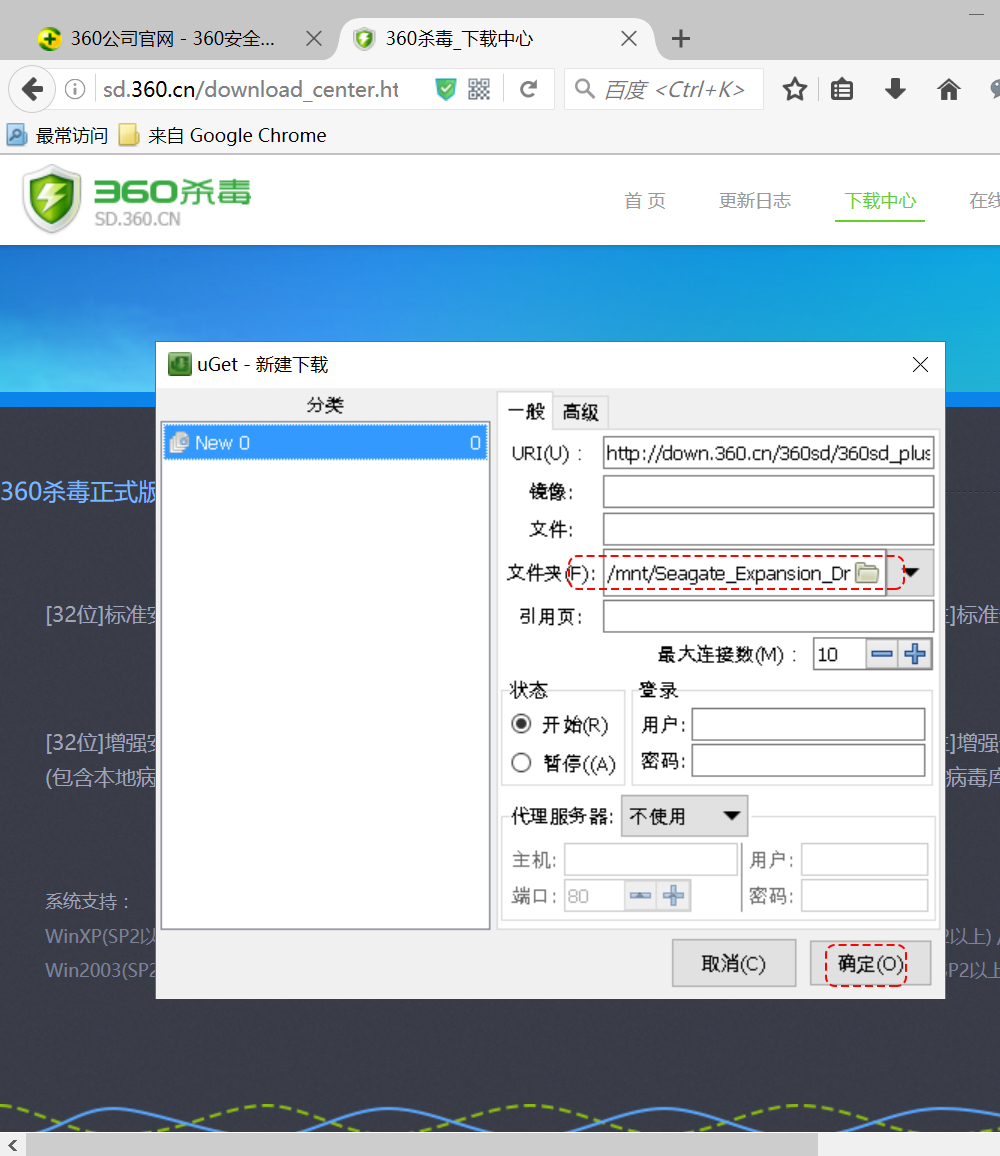
Task: Select the 开始(R) radio button
Action: 521,723
